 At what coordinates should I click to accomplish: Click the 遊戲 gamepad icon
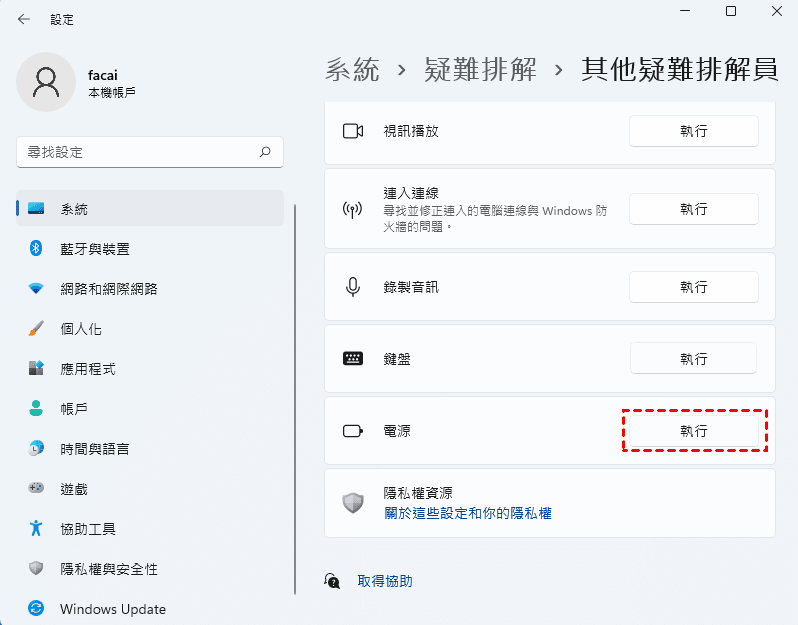click(37, 488)
